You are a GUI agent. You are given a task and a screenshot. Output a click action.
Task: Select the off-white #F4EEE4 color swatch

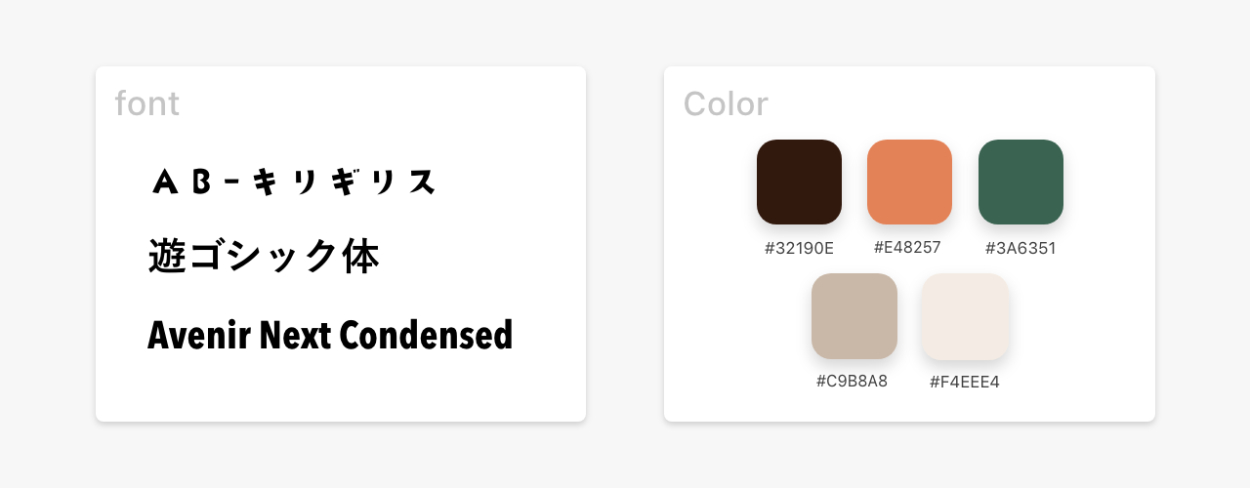point(965,316)
